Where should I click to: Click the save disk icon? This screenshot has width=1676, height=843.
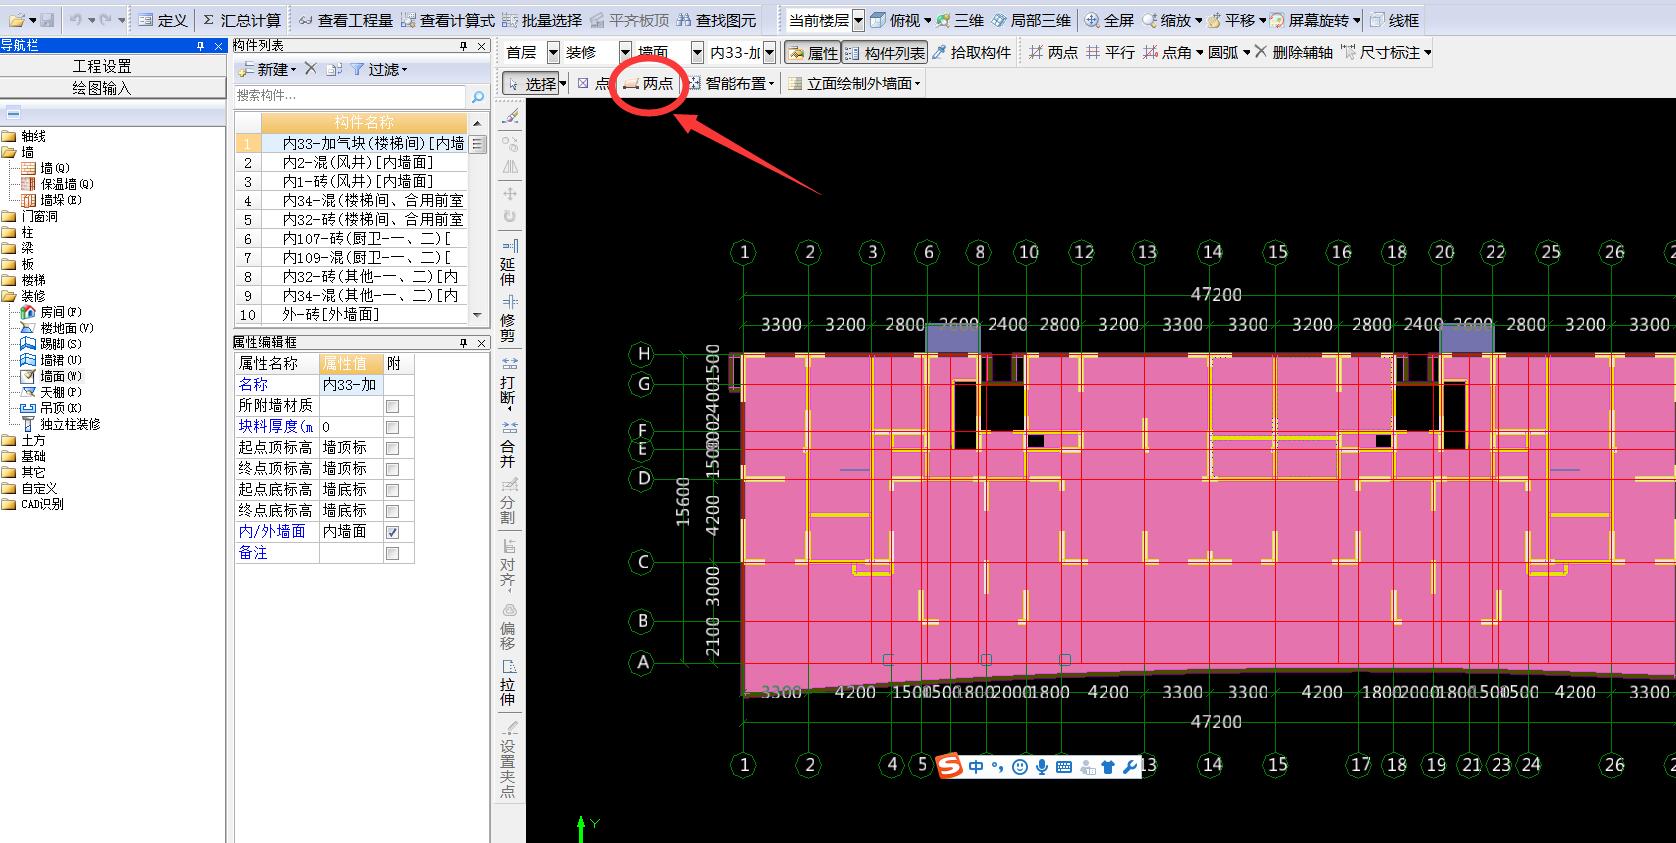(48, 20)
